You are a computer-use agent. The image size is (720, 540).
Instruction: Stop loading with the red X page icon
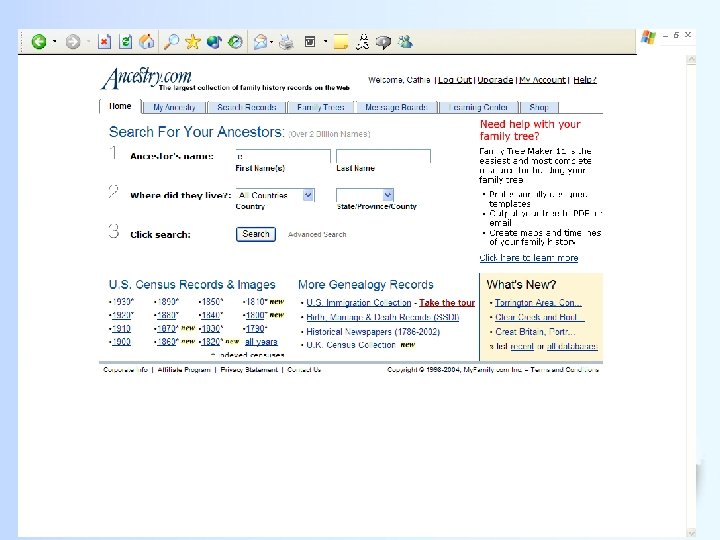click(105, 42)
